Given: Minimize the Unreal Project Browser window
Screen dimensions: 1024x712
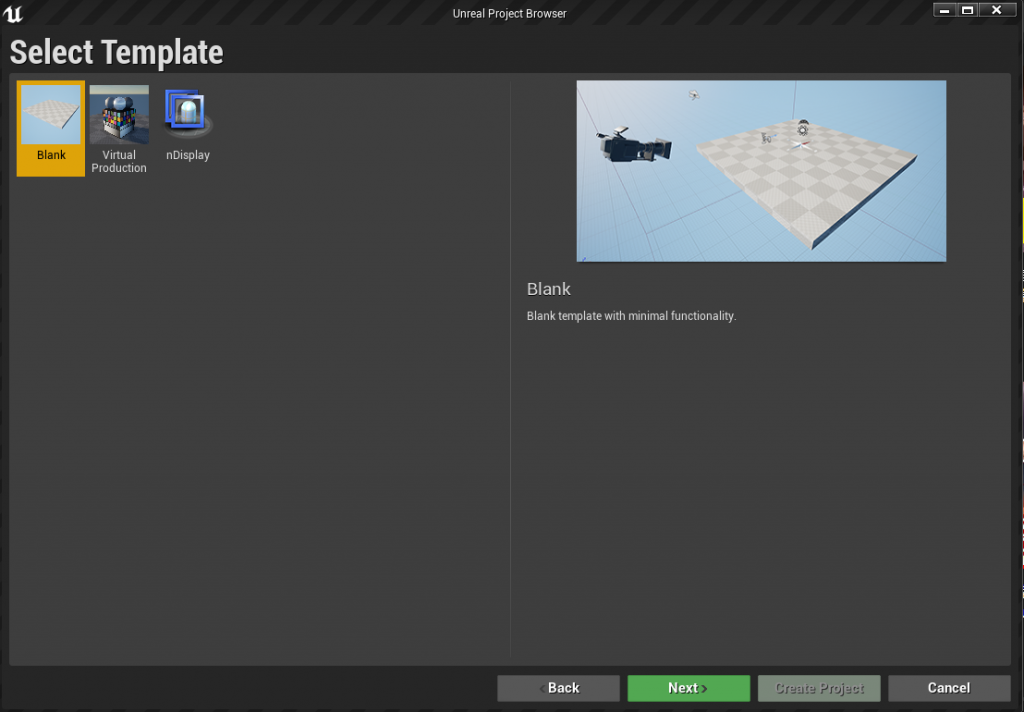Looking at the screenshot, I should [944, 10].
